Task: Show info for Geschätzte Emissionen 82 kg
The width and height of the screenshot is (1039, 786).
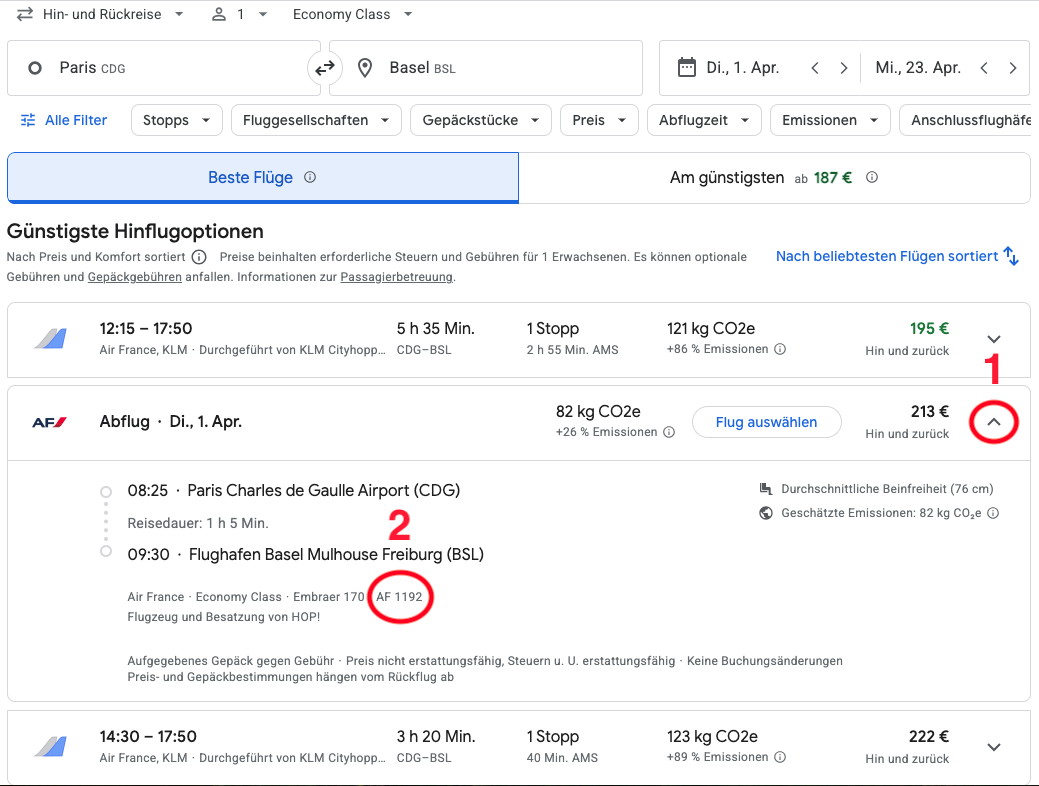Action: 993,513
